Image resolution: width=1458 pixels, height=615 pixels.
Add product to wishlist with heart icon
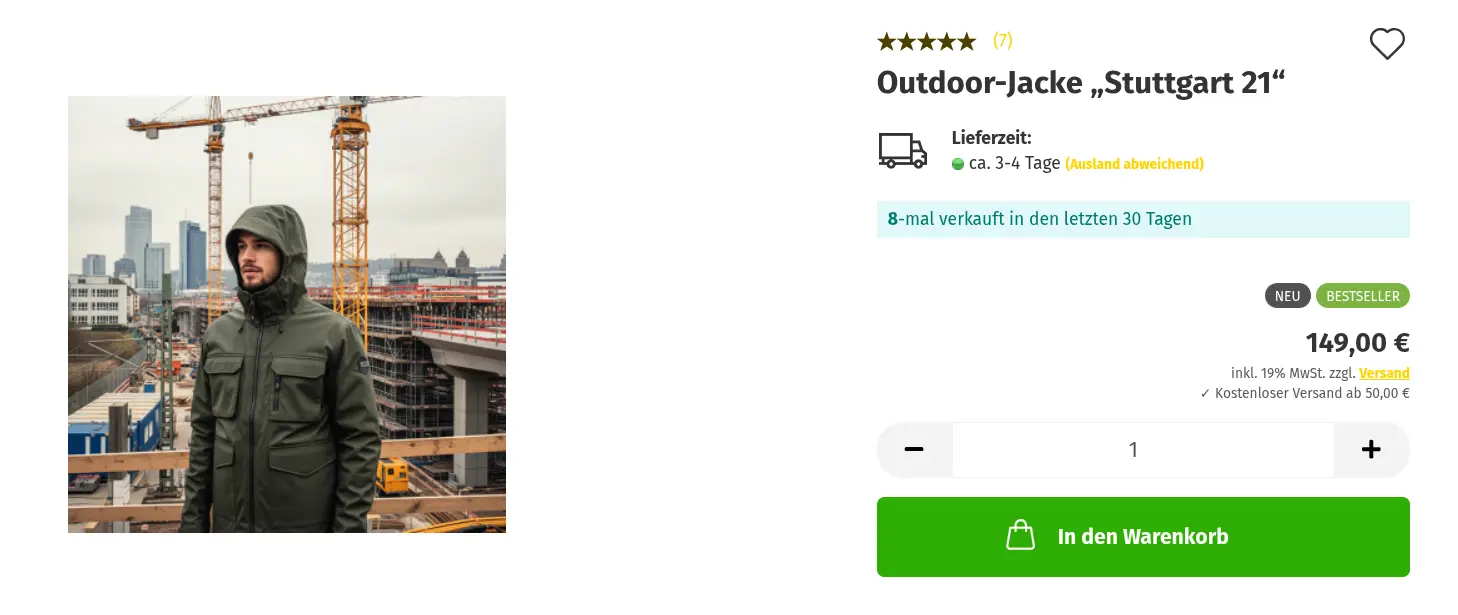(1387, 44)
